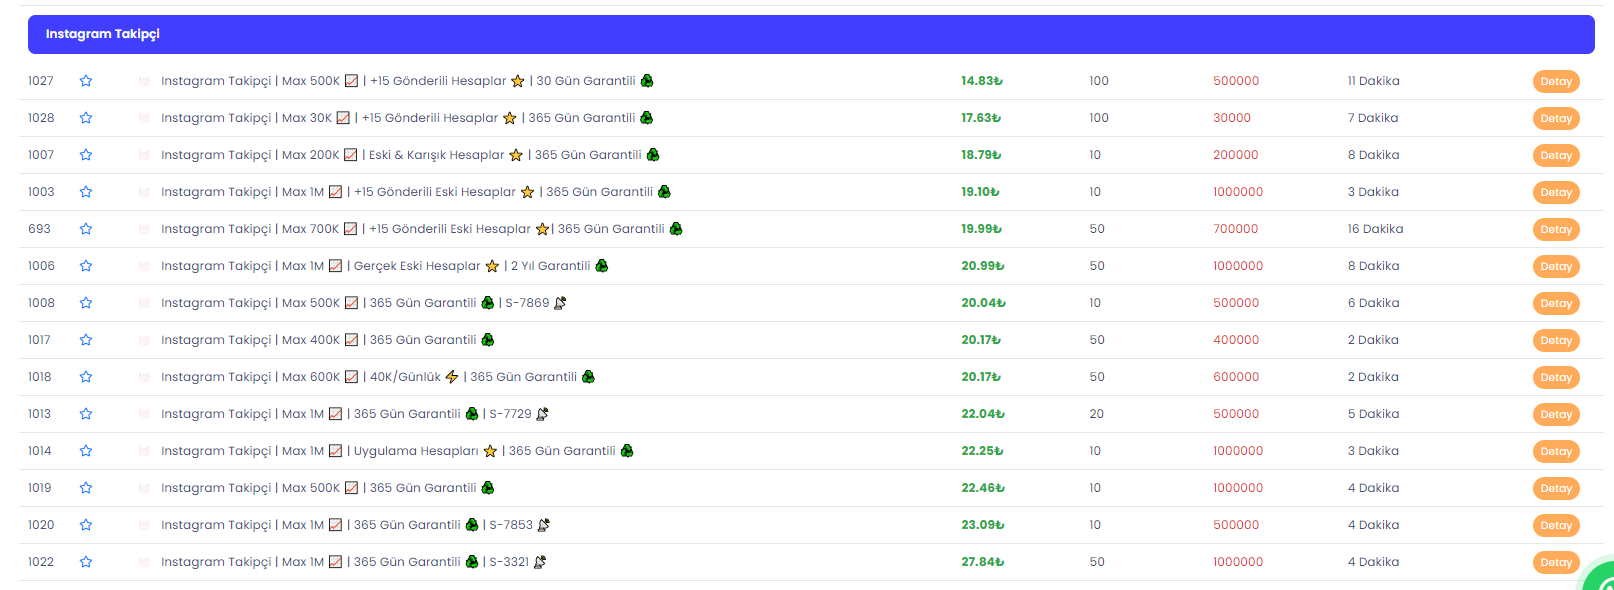
Task: View Detay for service 693
Action: pyautogui.click(x=1556, y=229)
